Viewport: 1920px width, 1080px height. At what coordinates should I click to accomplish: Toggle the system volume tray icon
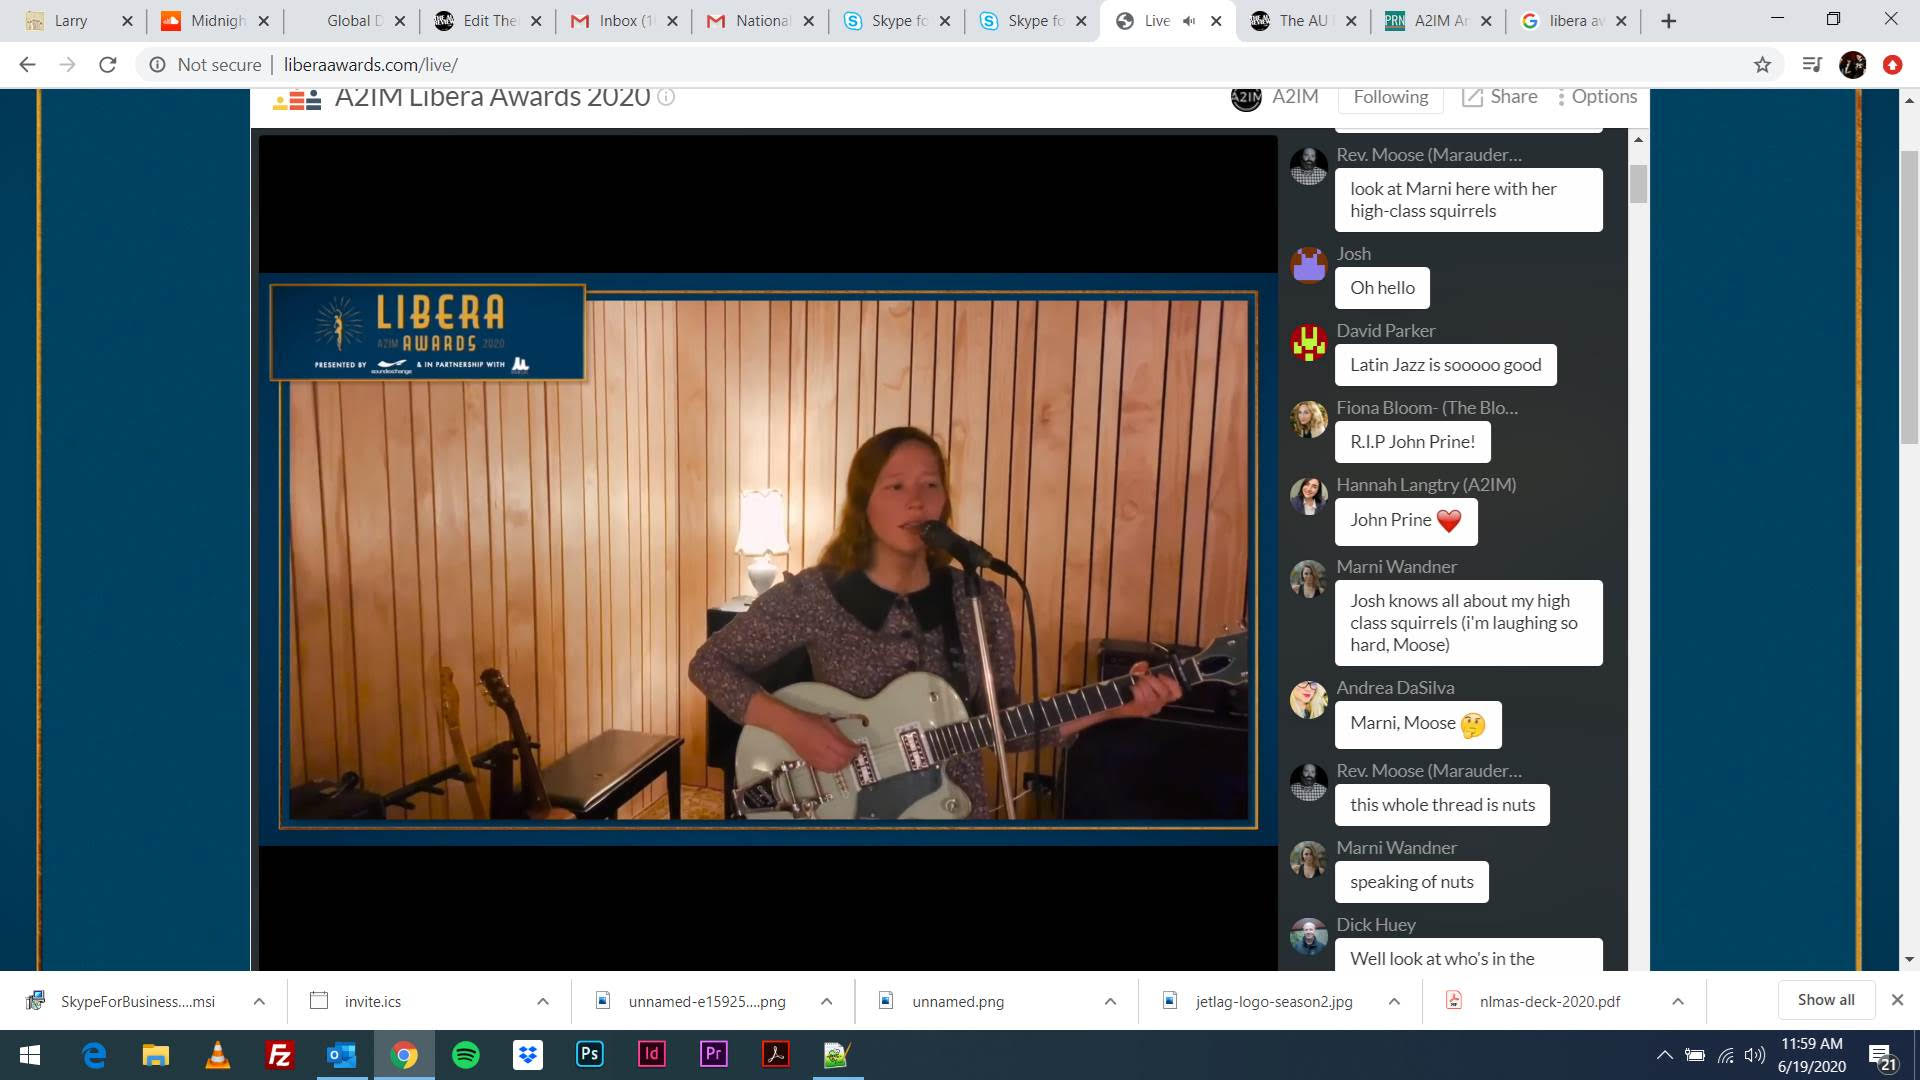tap(1755, 1055)
